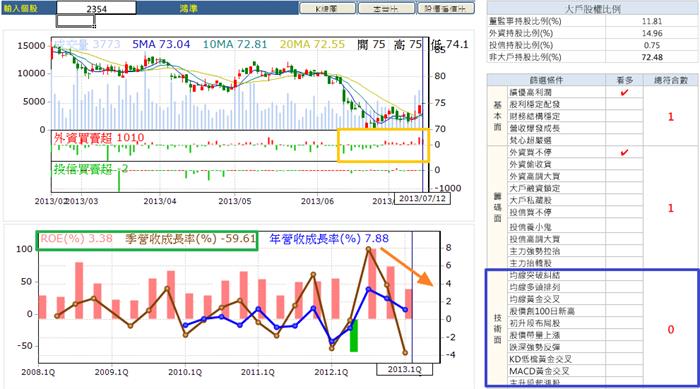This screenshot has width=700, height=389.
Task: Click the 外資買賣超 1010 label
Action: point(99,138)
